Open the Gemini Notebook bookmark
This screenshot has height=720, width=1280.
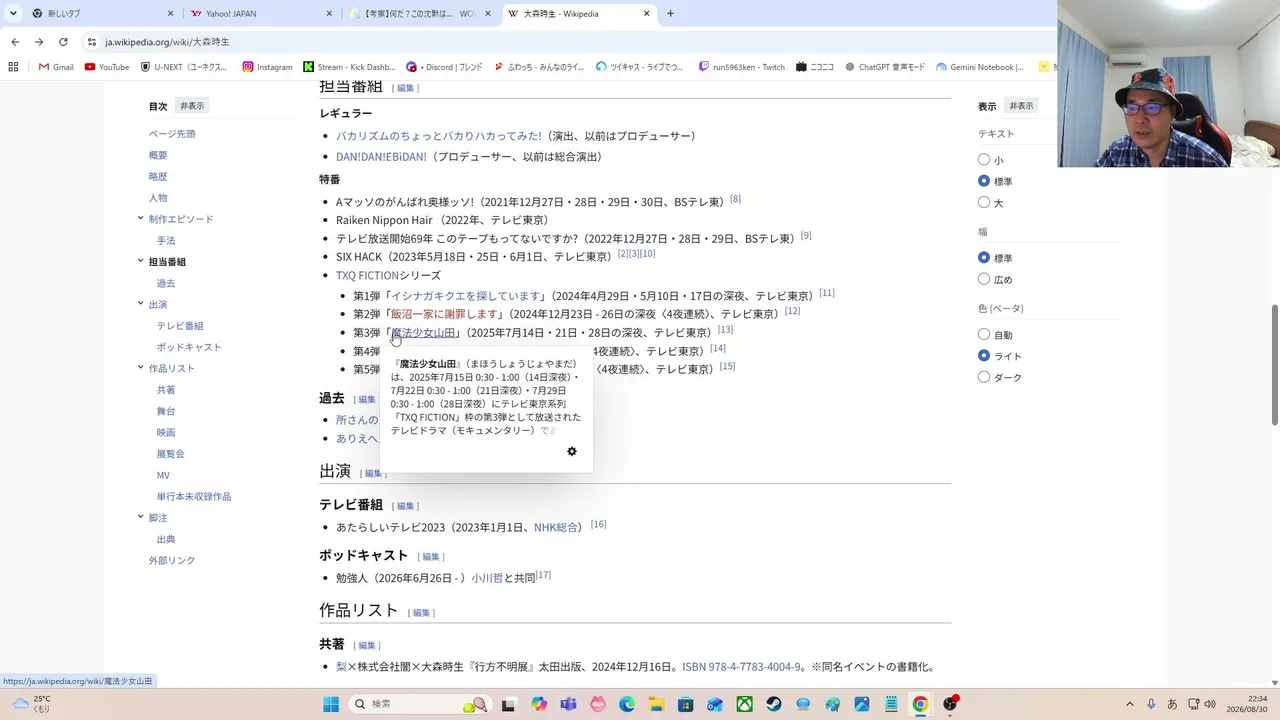tap(980, 67)
